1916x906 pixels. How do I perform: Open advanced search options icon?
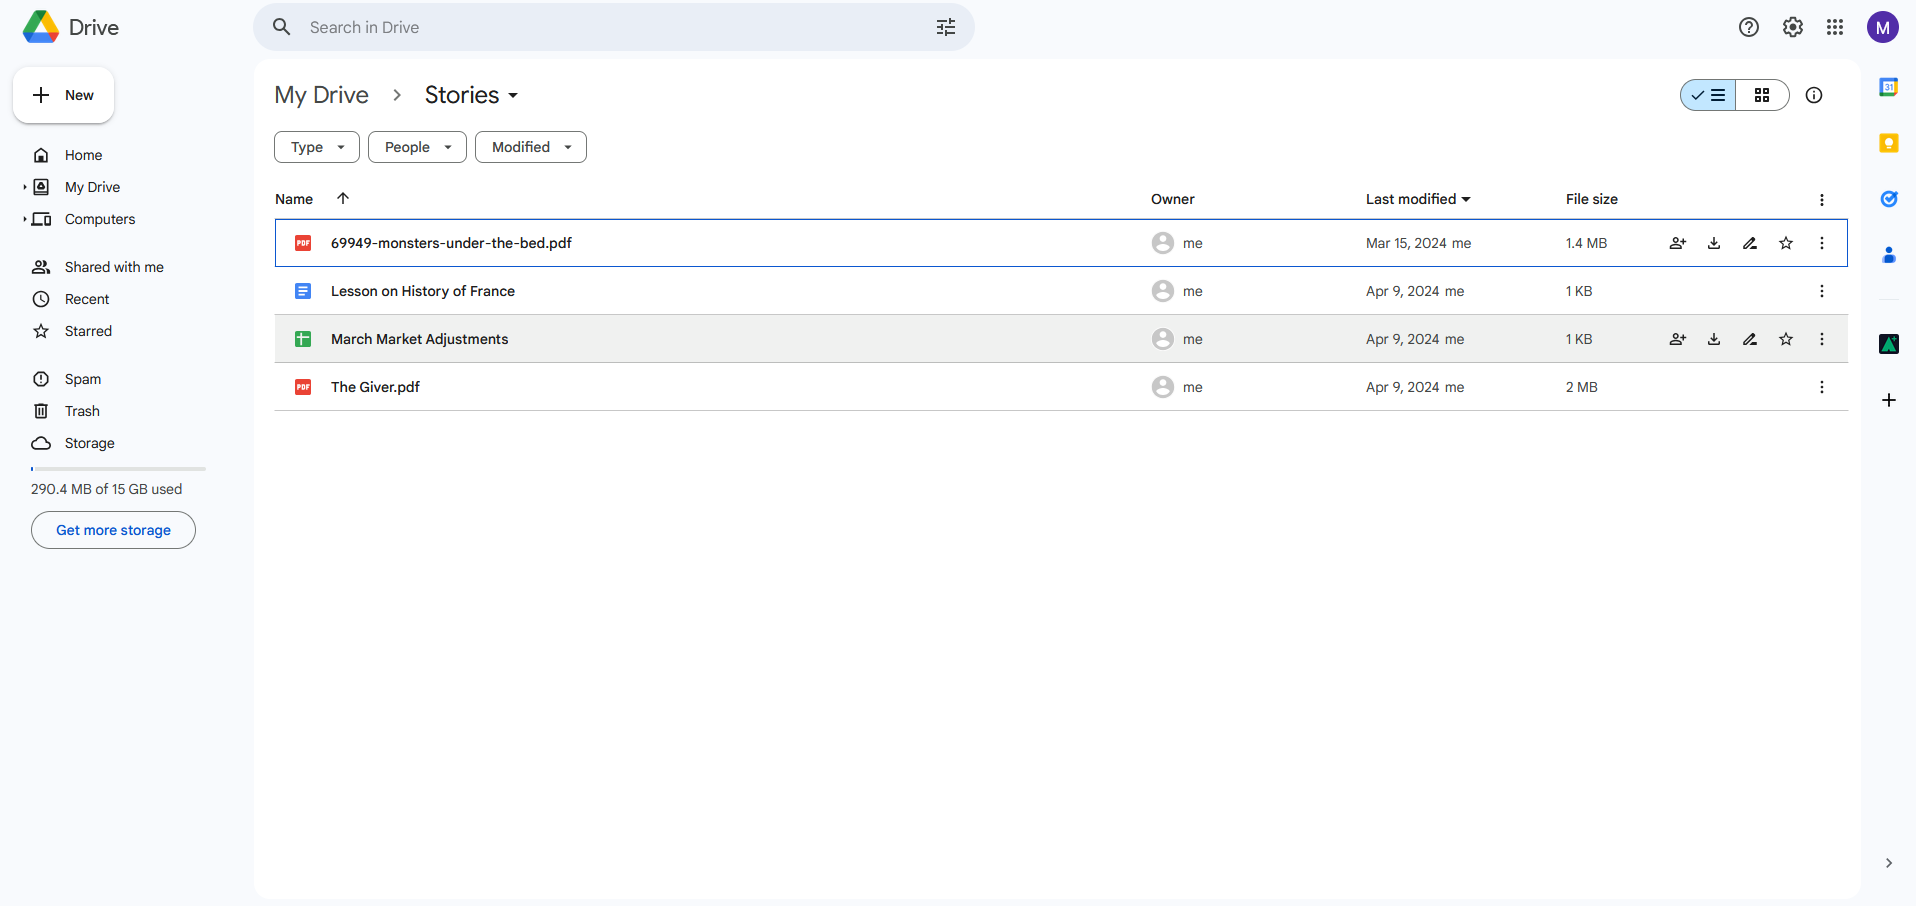(946, 27)
